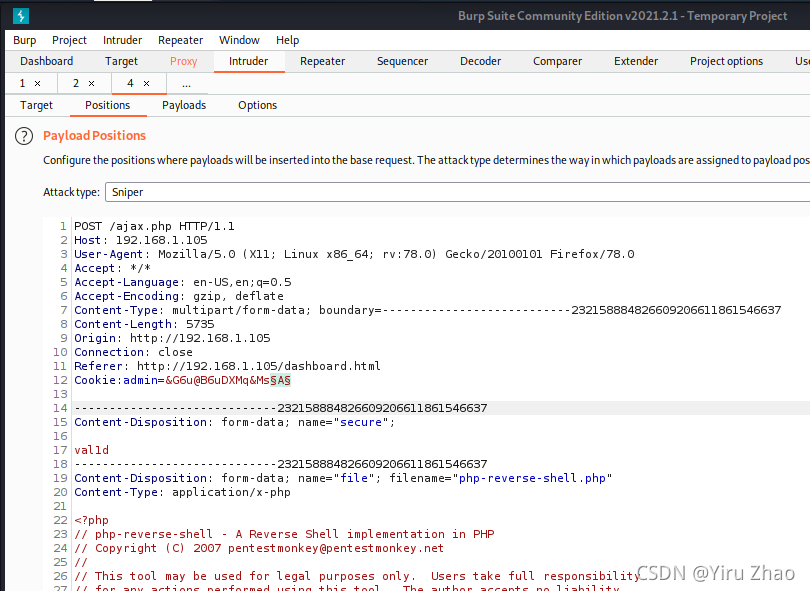Select the Positions sub-tab
This screenshot has height=591, width=810.
(107, 105)
